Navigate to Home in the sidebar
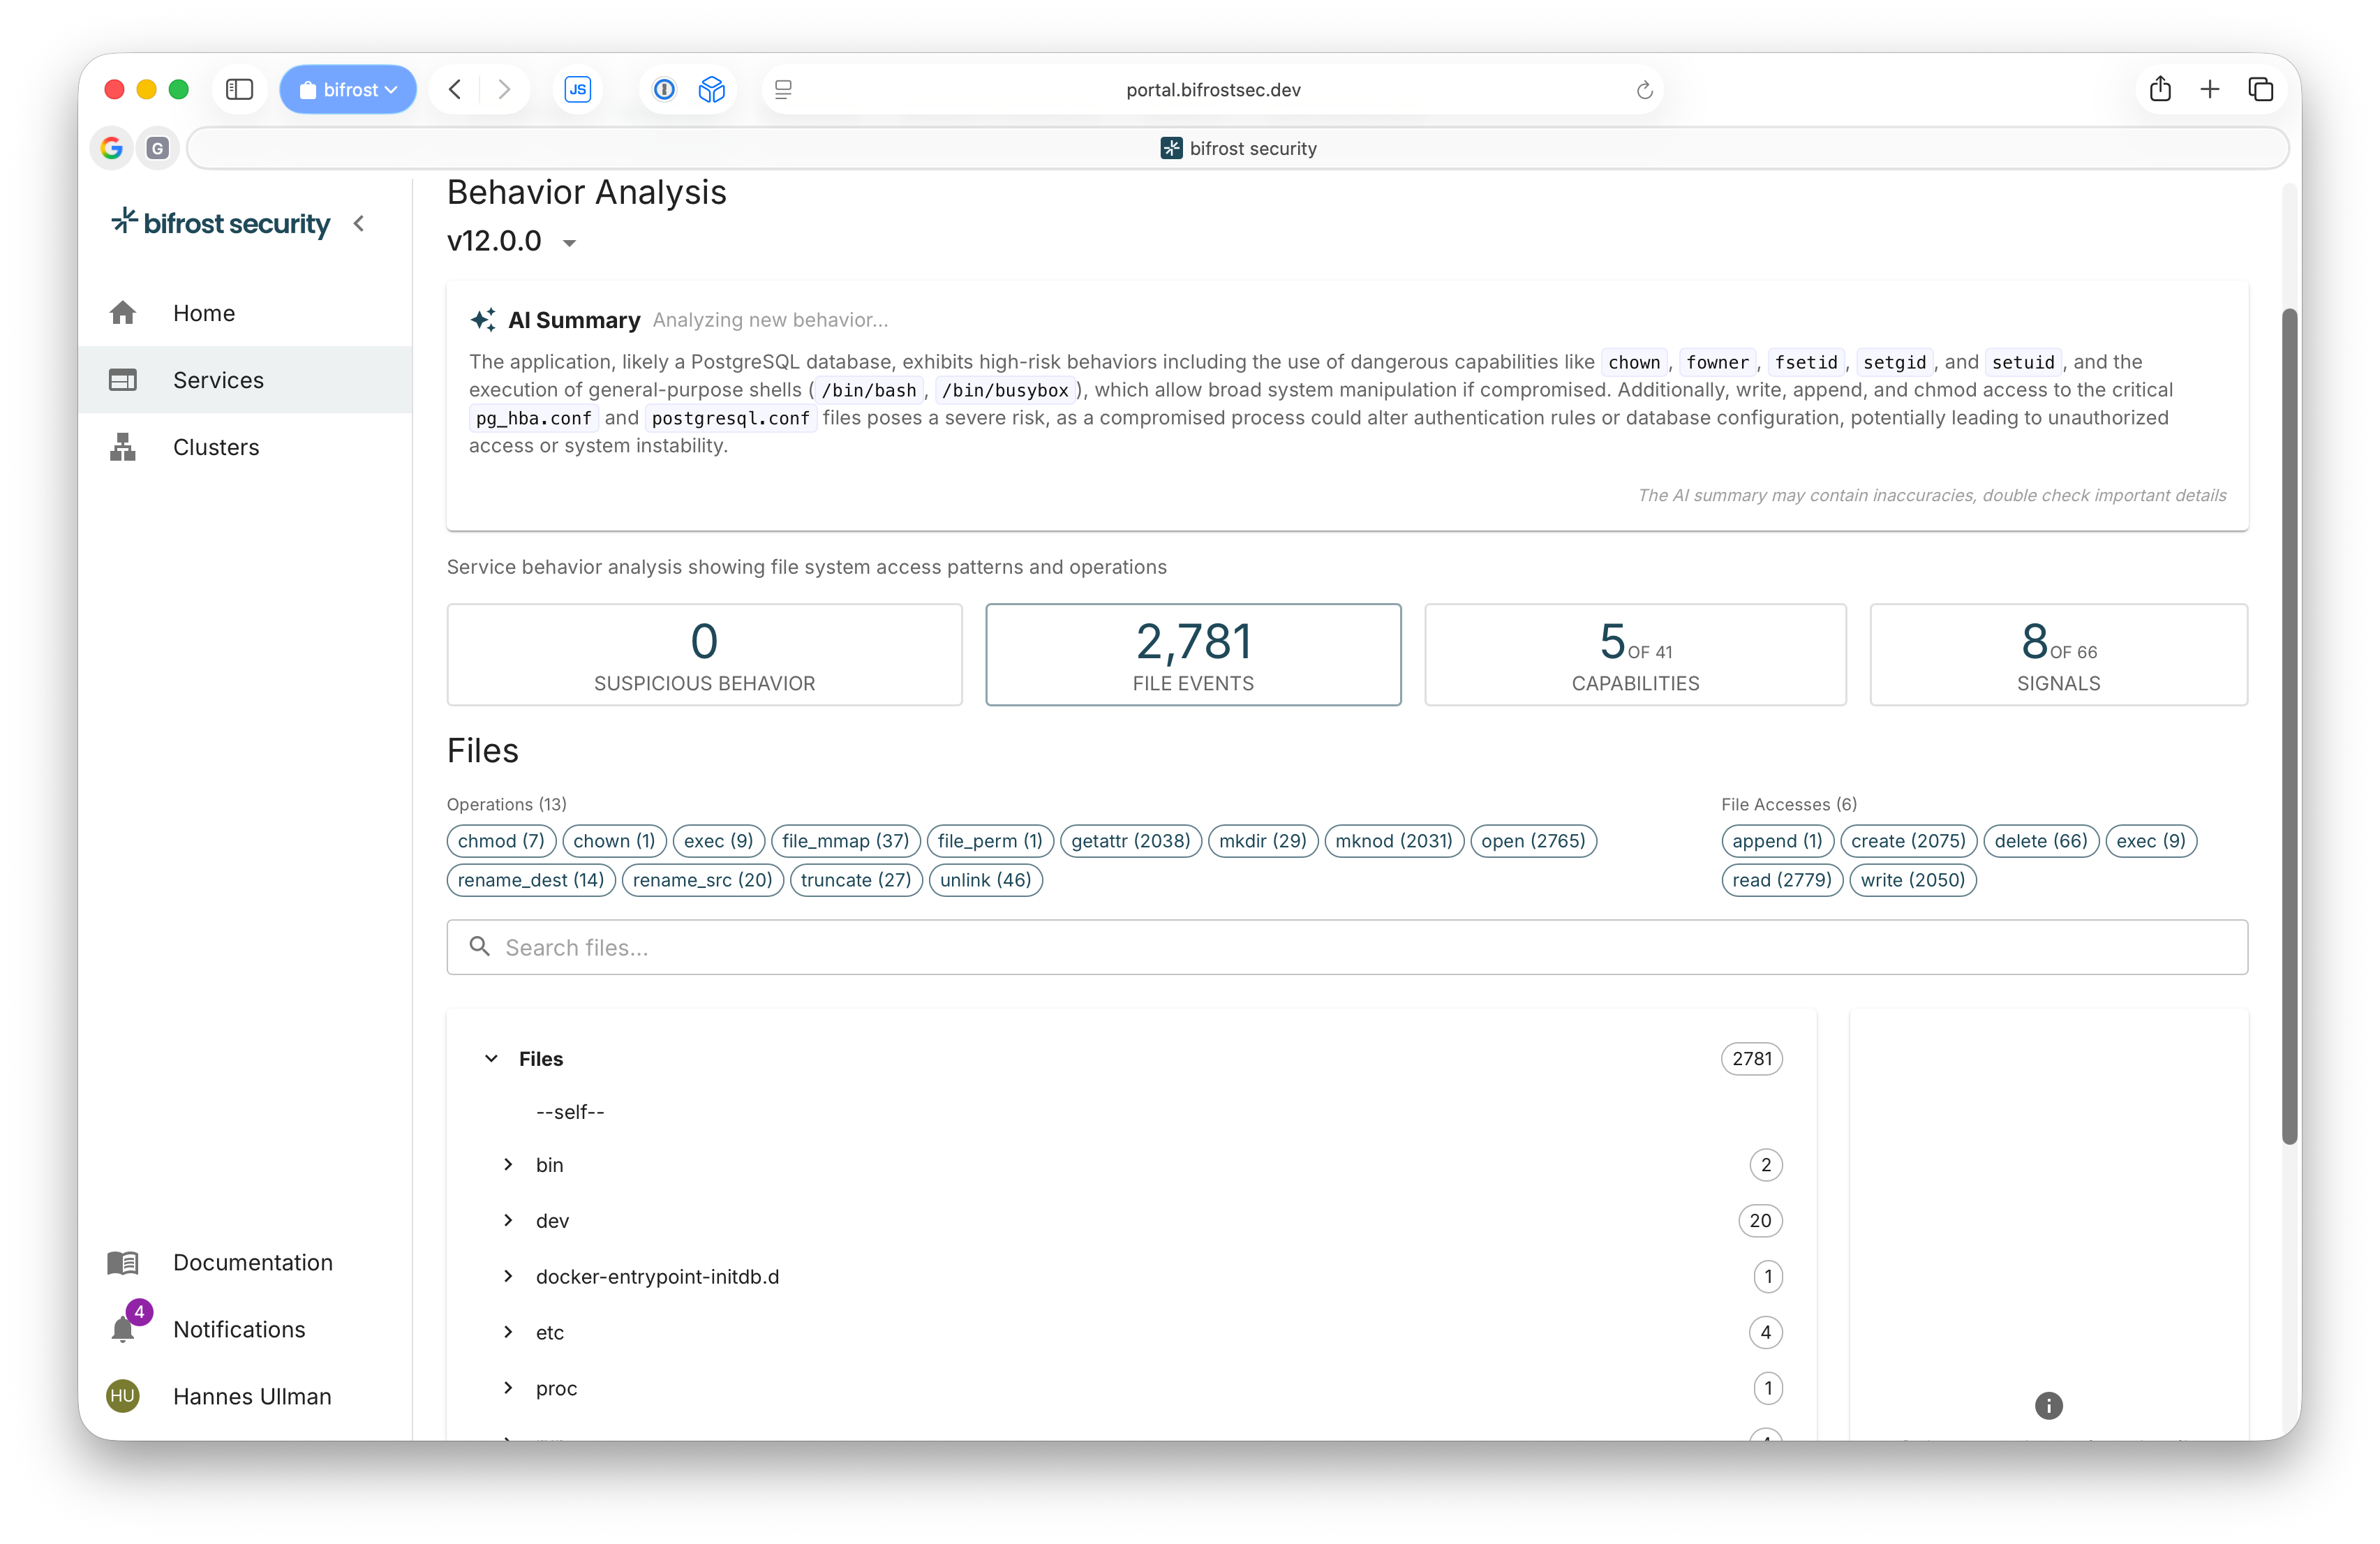Screen dimensions: 2380x1544 tap(203, 313)
